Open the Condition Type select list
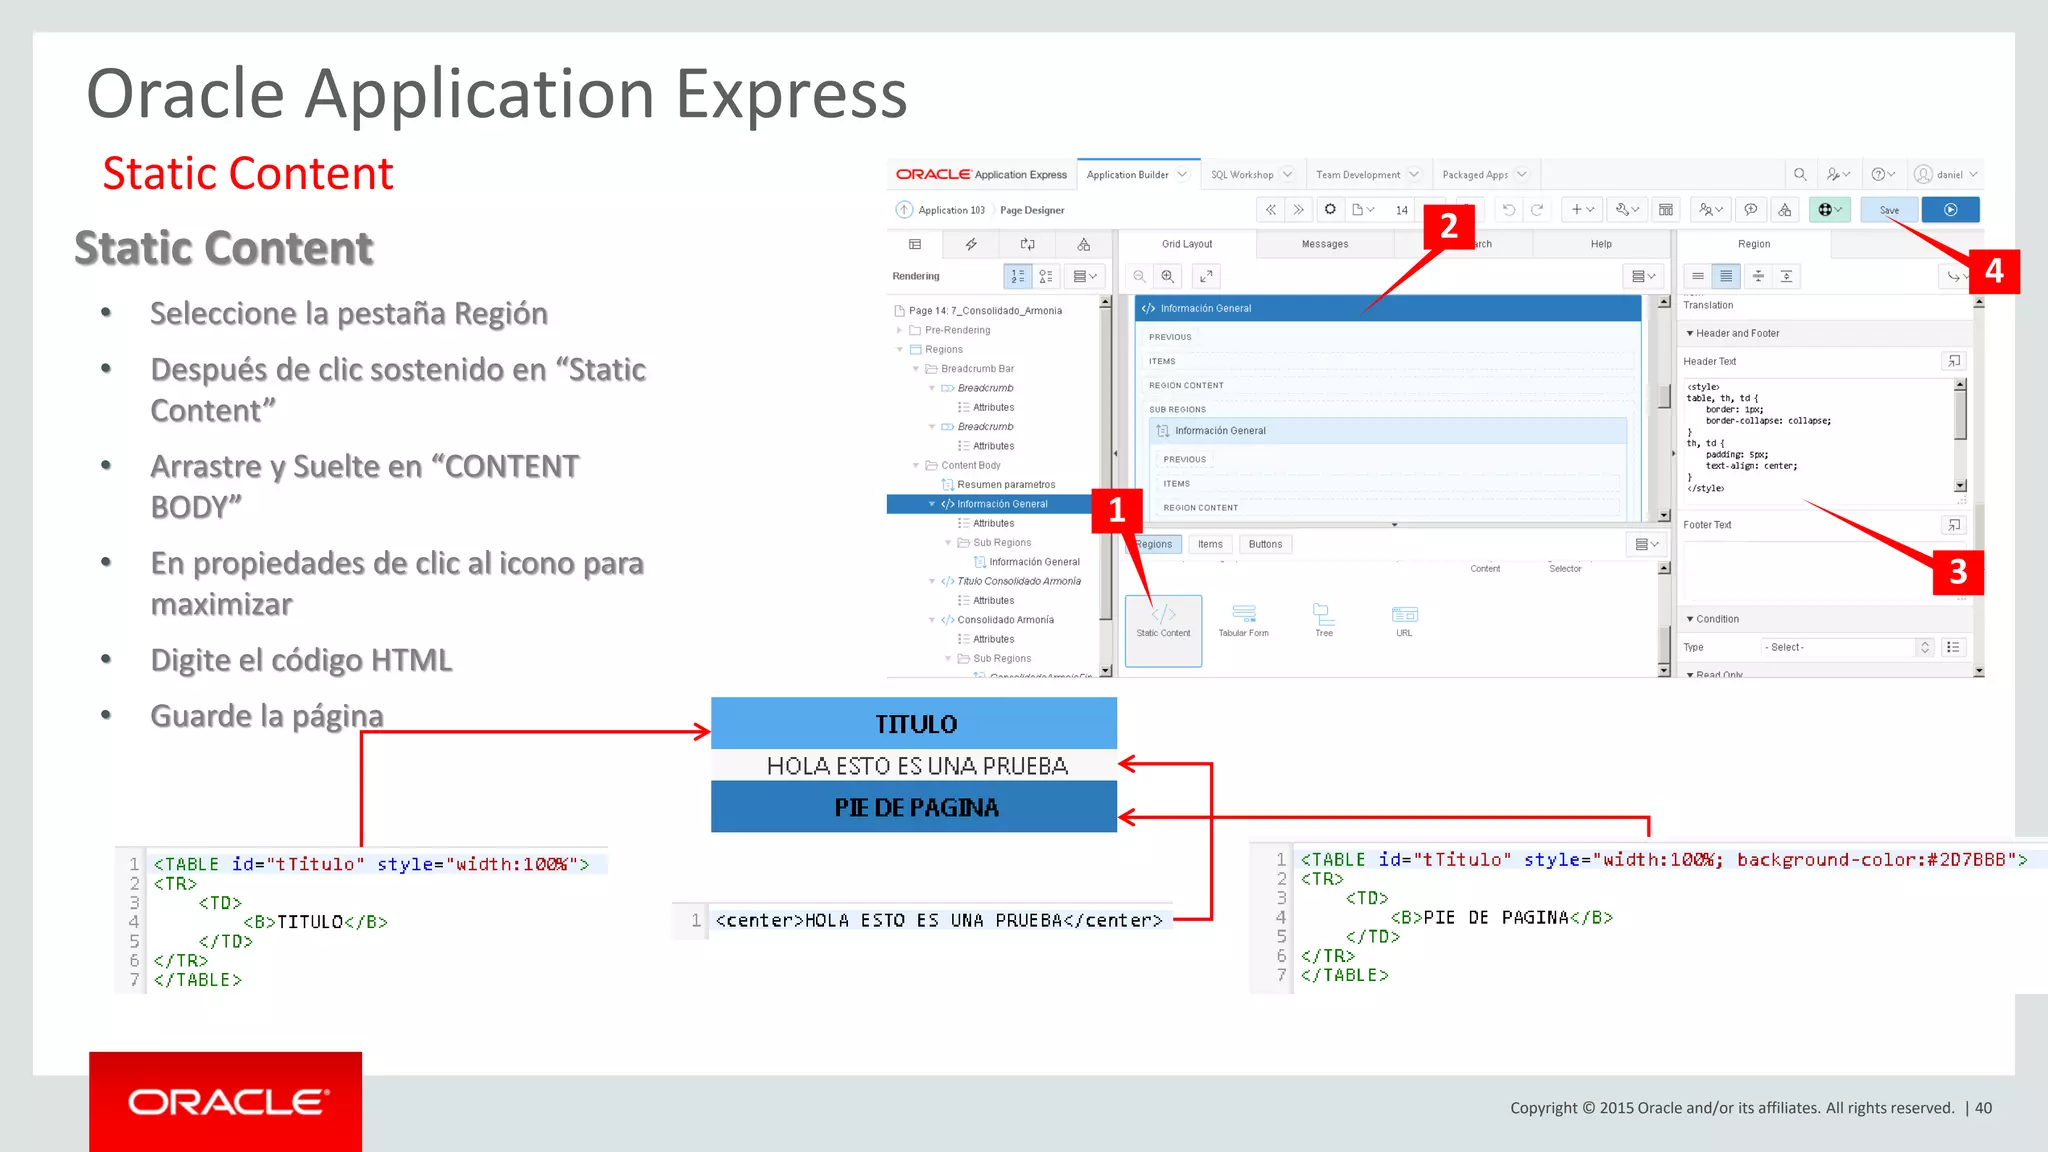2048x1152 pixels. pyautogui.click(x=1846, y=647)
